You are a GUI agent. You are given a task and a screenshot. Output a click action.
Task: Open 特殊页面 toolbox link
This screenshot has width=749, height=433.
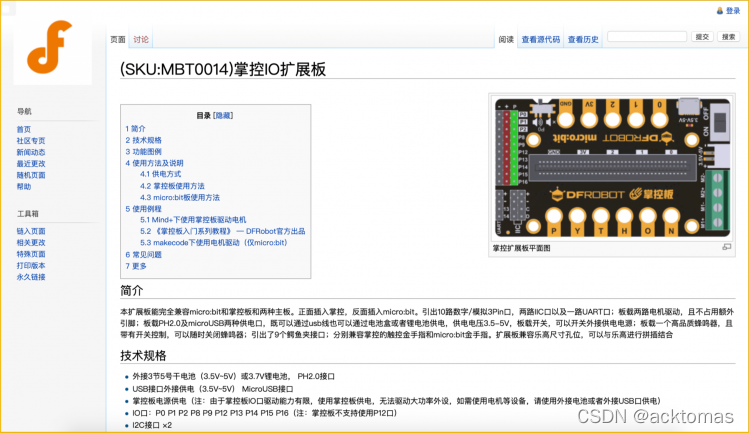tap(31, 254)
